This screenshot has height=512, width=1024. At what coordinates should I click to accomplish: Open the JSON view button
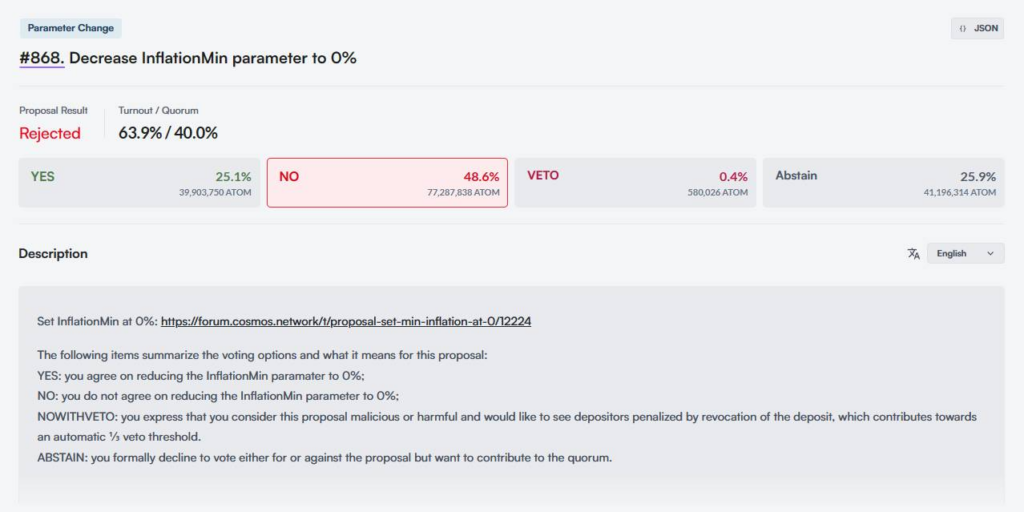click(977, 29)
